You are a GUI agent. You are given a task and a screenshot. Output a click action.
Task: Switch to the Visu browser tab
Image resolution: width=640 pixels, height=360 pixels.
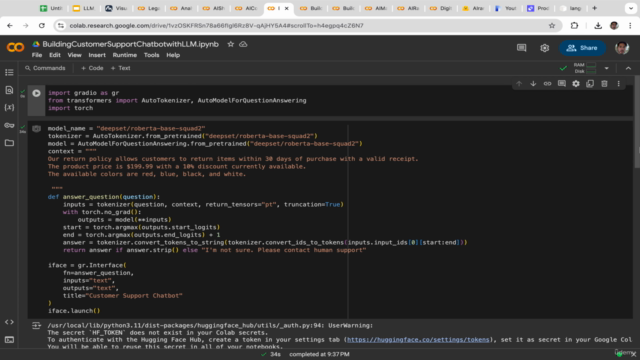(116, 8)
